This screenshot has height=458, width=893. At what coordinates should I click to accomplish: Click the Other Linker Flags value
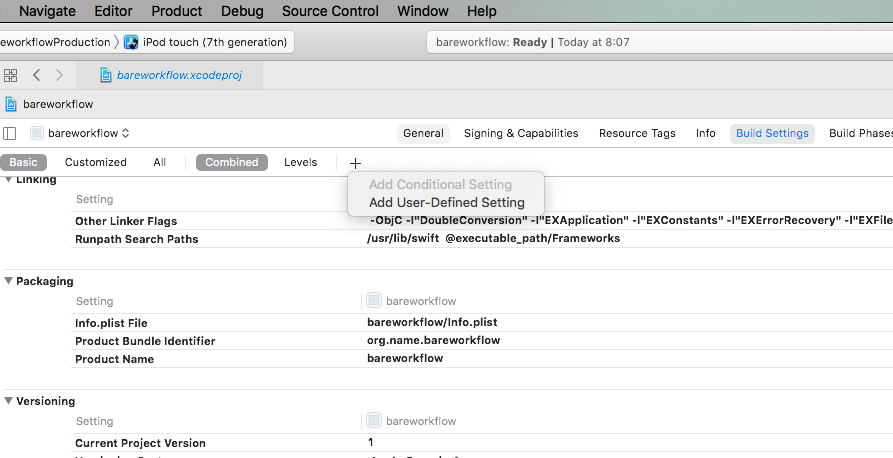pos(631,220)
